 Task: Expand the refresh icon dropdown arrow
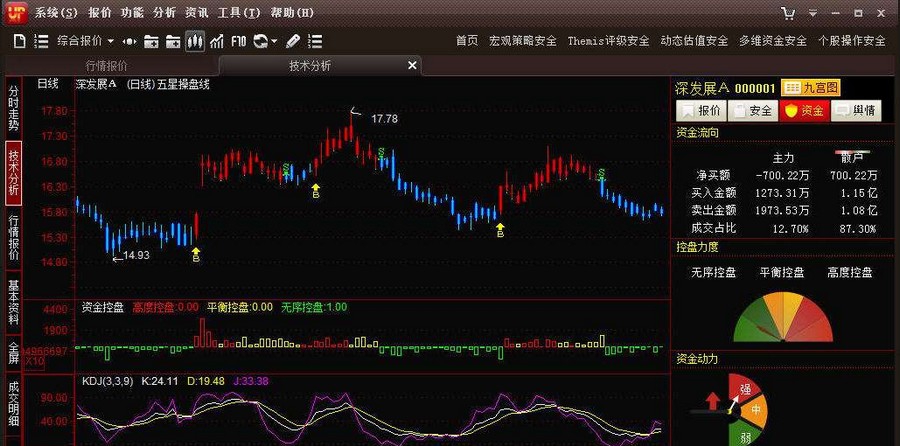(274, 41)
